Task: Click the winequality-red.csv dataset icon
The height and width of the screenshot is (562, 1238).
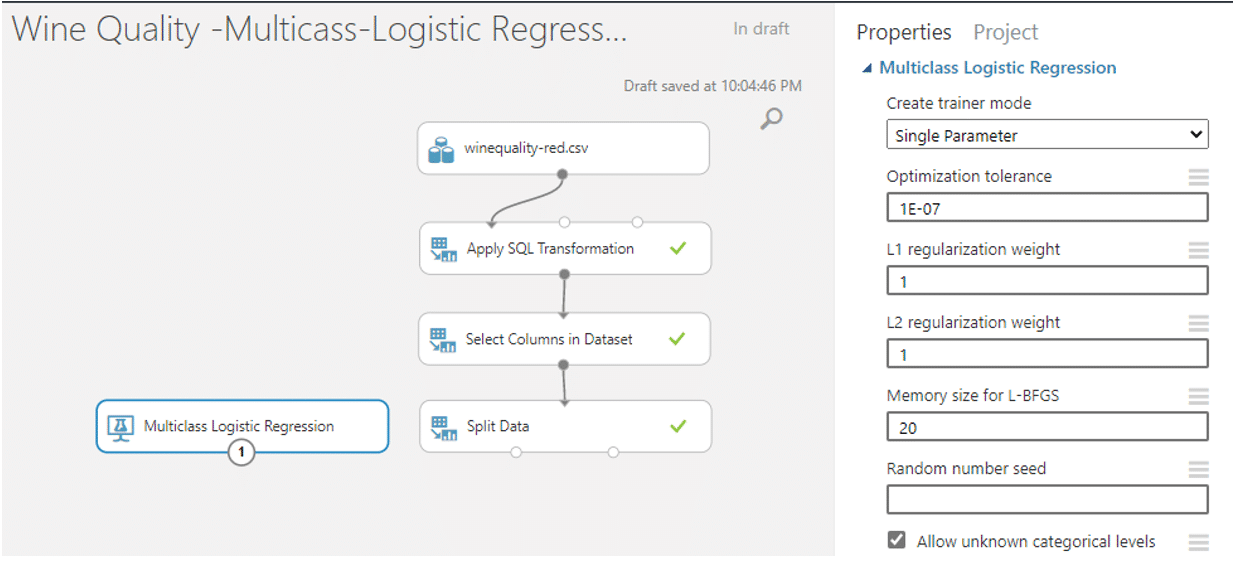Action: click(441, 151)
